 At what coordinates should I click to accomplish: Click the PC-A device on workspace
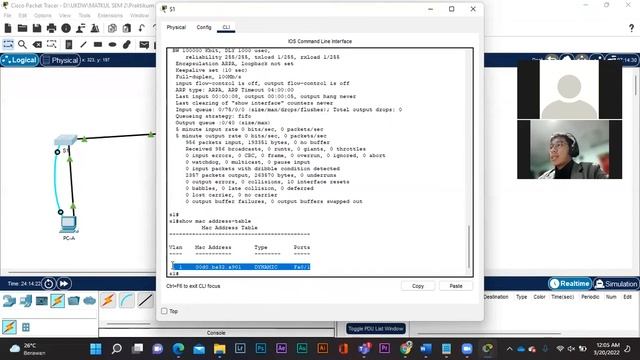pos(68,224)
